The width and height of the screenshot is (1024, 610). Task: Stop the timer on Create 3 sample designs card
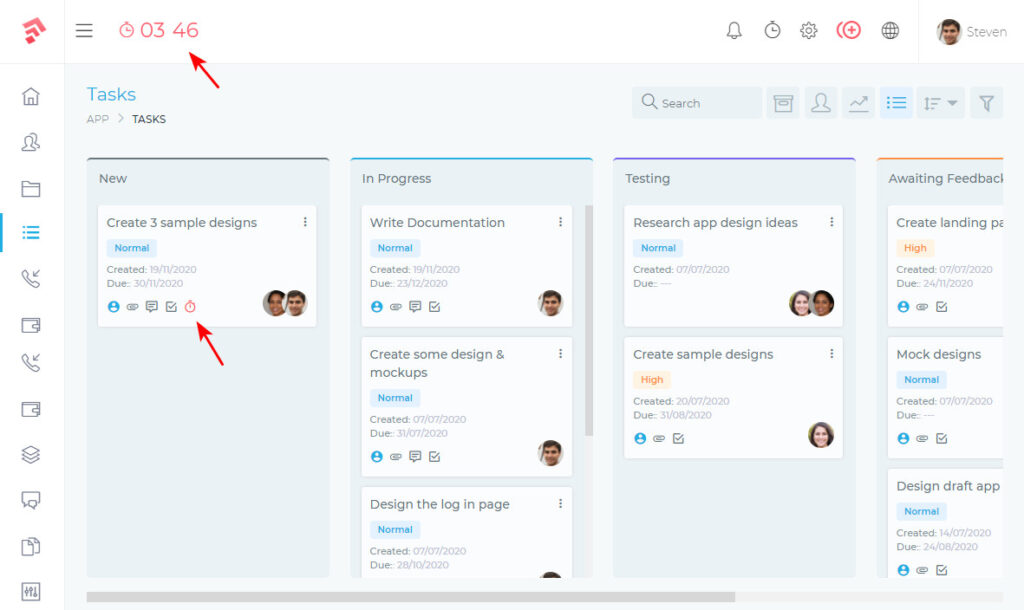(190, 307)
